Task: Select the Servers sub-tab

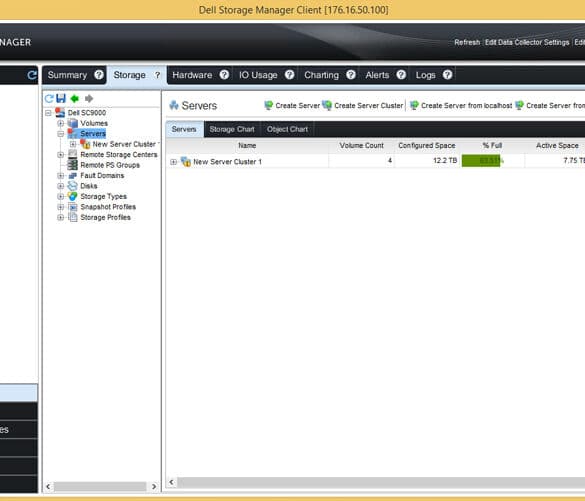Action: [184, 129]
